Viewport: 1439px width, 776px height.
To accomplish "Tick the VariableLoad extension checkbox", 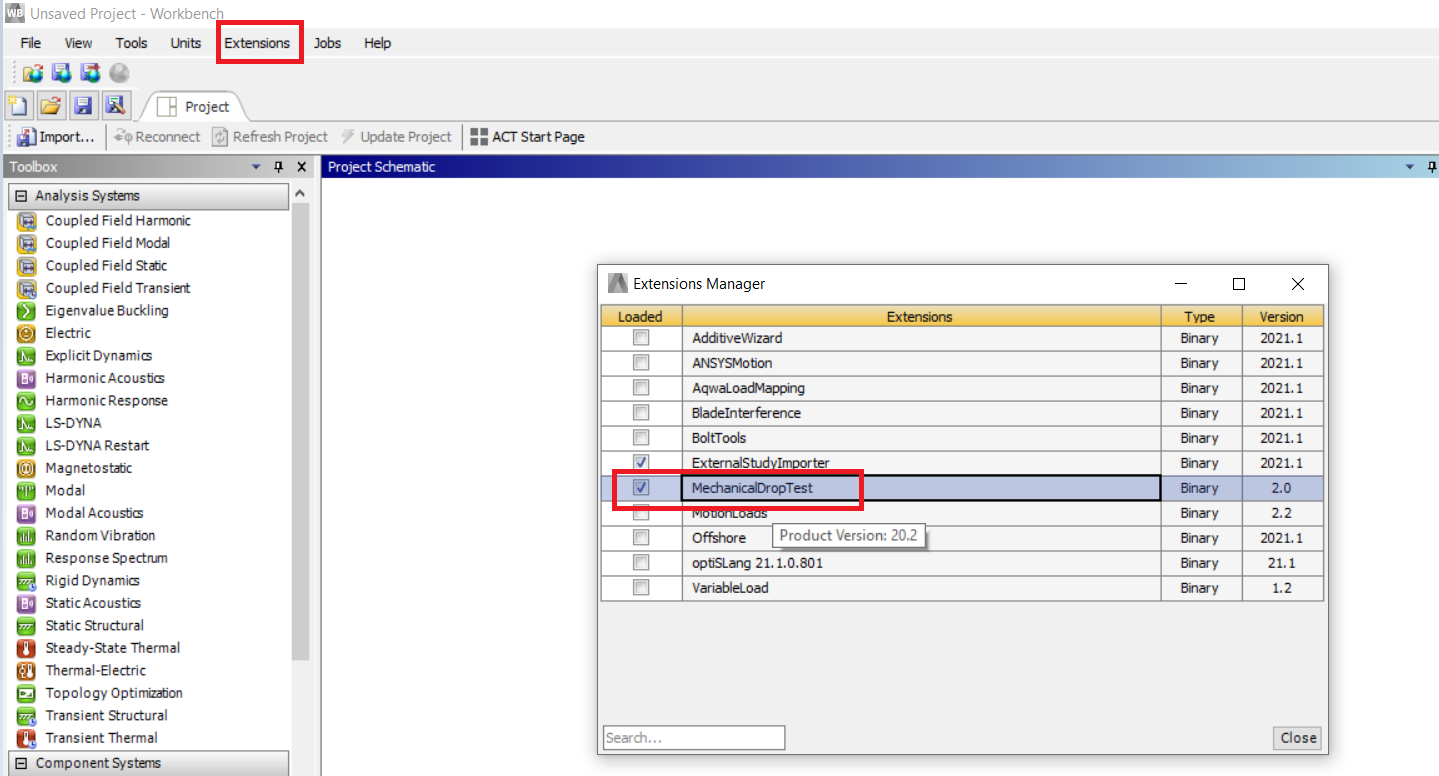I will pos(641,588).
